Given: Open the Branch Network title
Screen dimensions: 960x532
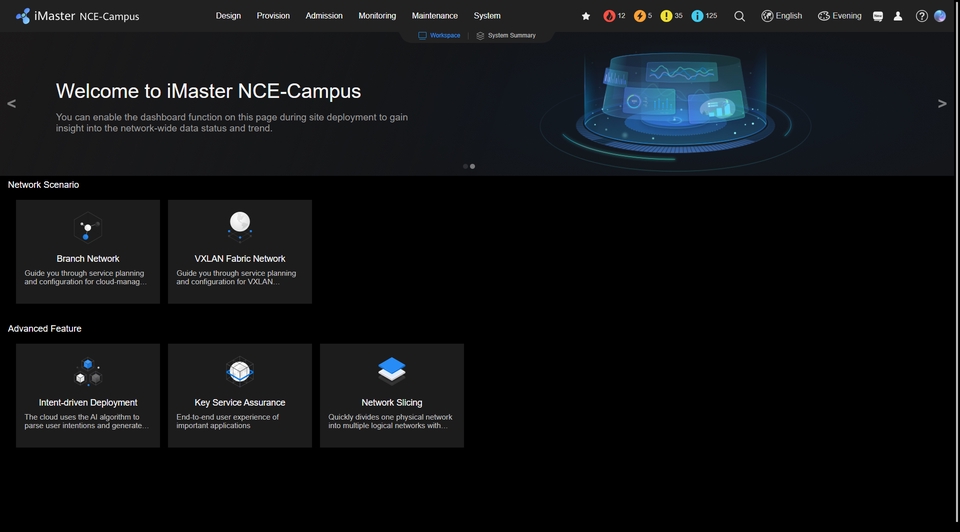Looking at the screenshot, I should click(88, 259).
